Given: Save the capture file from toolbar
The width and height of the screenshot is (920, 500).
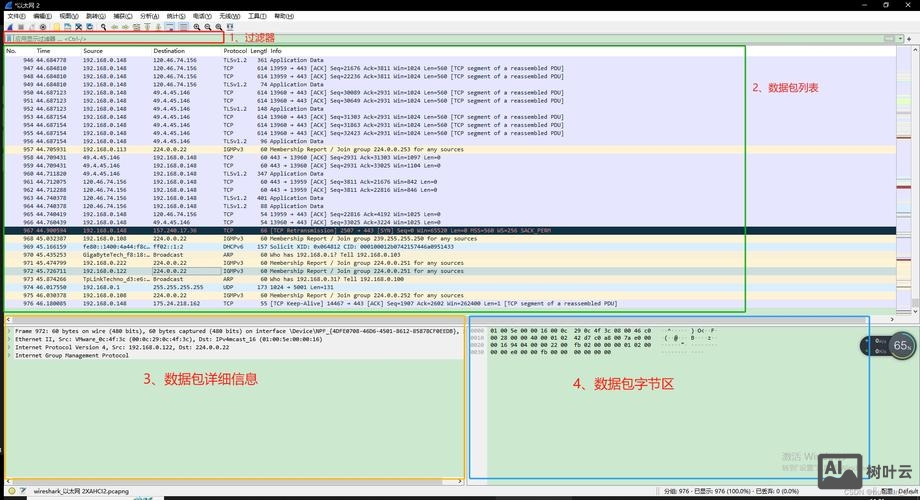Looking at the screenshot, I should [x=67, y=27].
